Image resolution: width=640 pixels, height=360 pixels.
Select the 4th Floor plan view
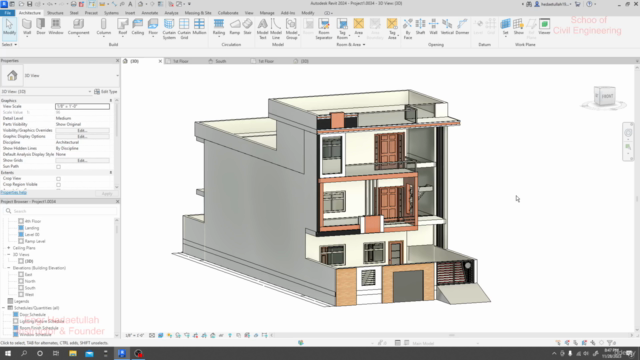coord(33,221)
